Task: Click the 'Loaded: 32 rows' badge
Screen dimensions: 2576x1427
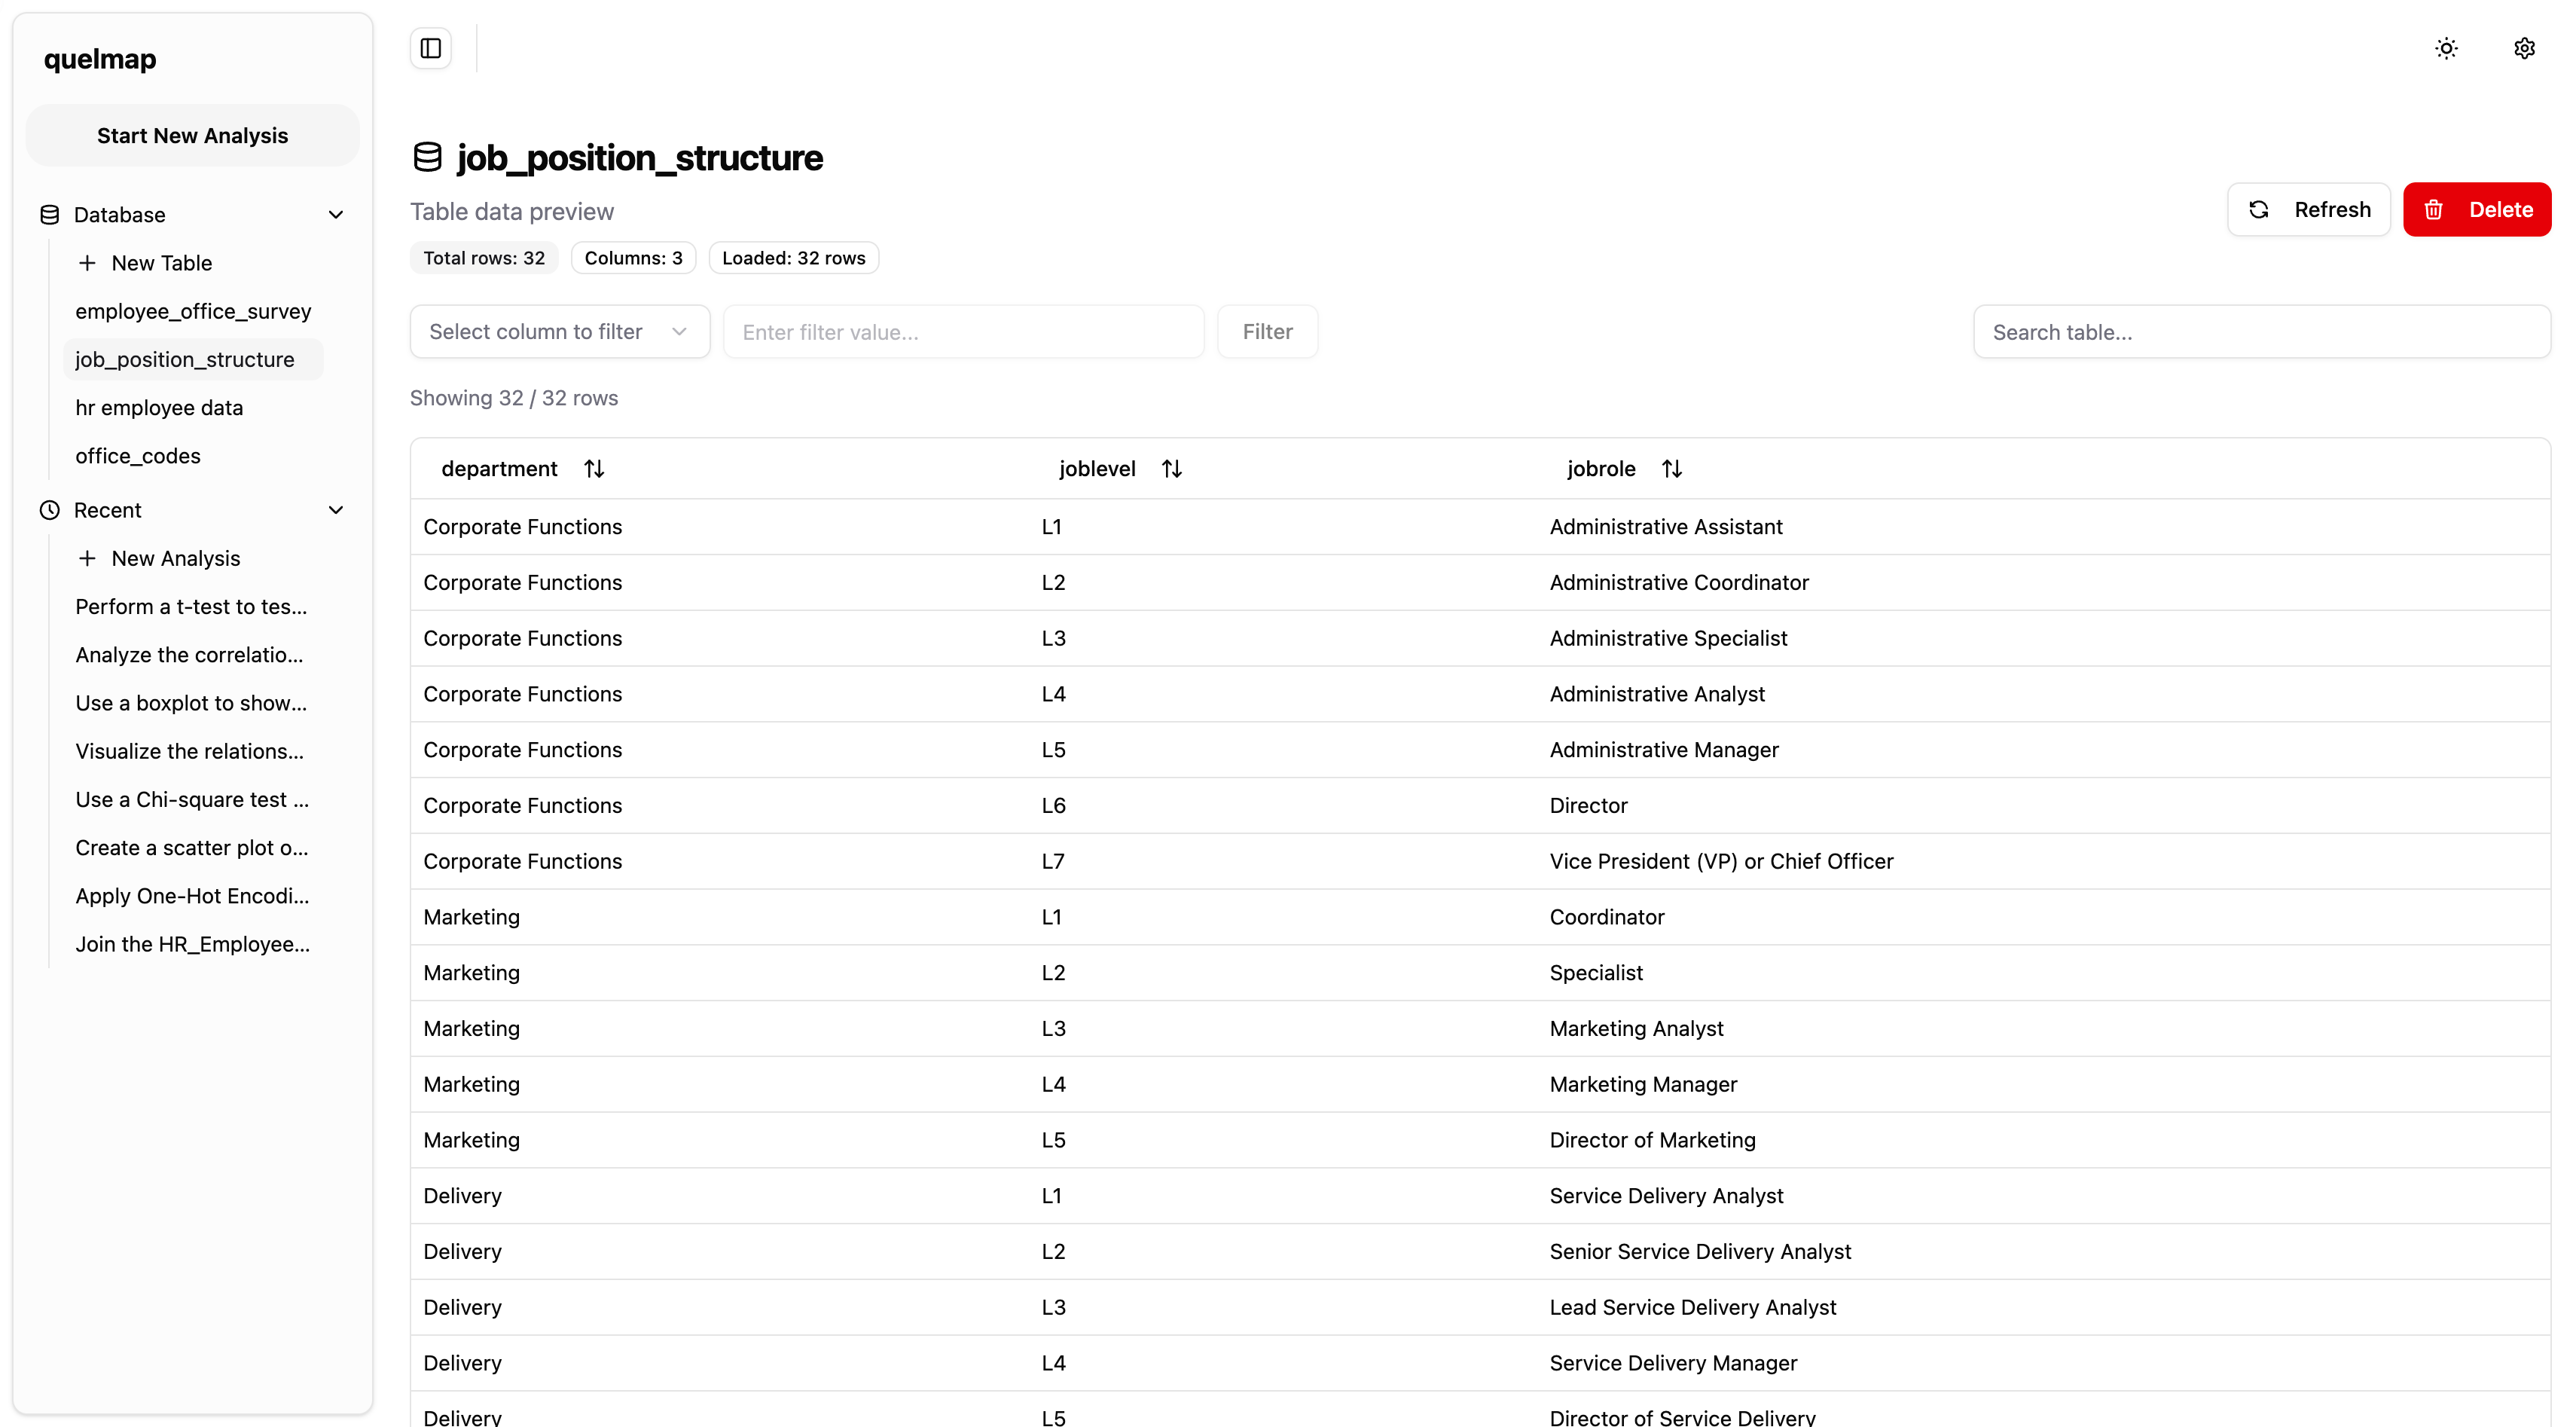Action: coord(793,258)
